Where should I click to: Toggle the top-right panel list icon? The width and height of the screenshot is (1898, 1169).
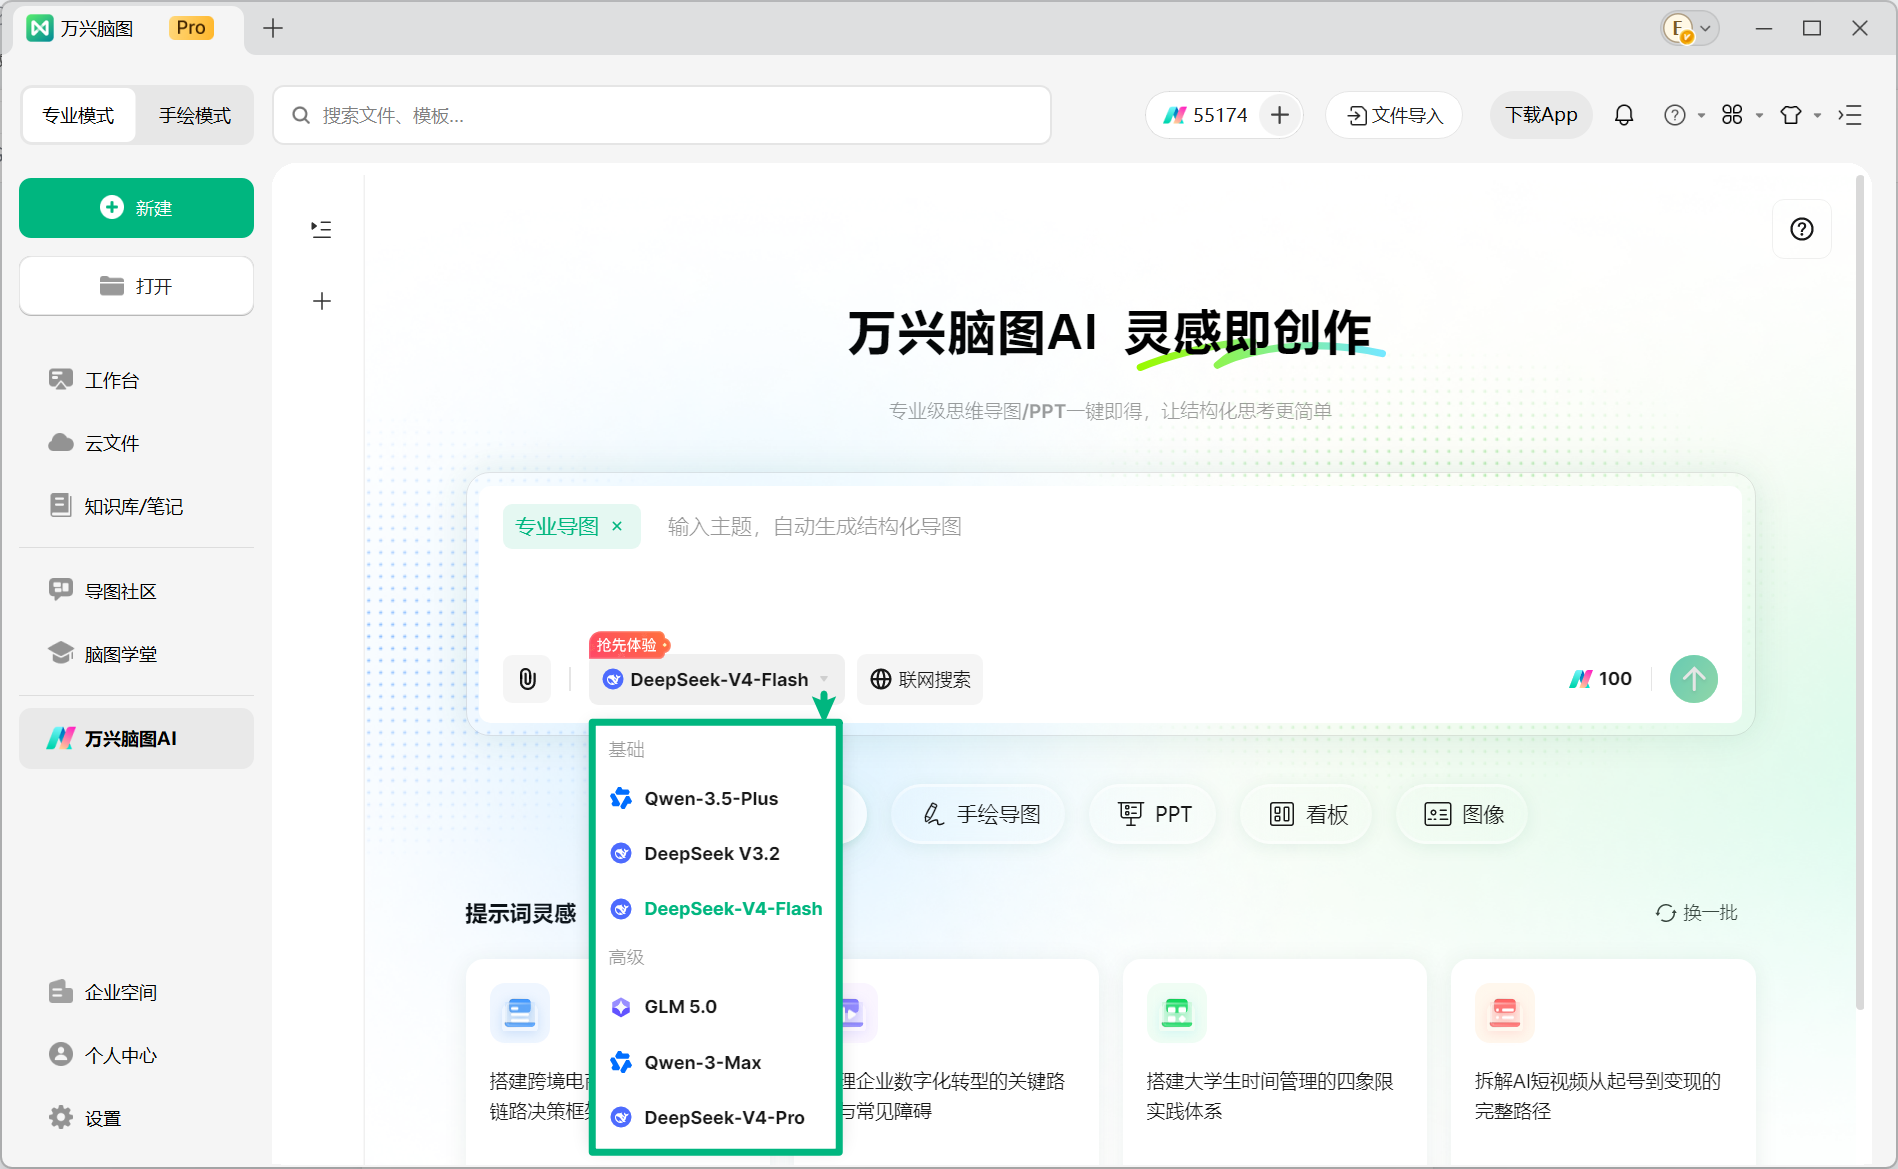tap(1850, 115)
